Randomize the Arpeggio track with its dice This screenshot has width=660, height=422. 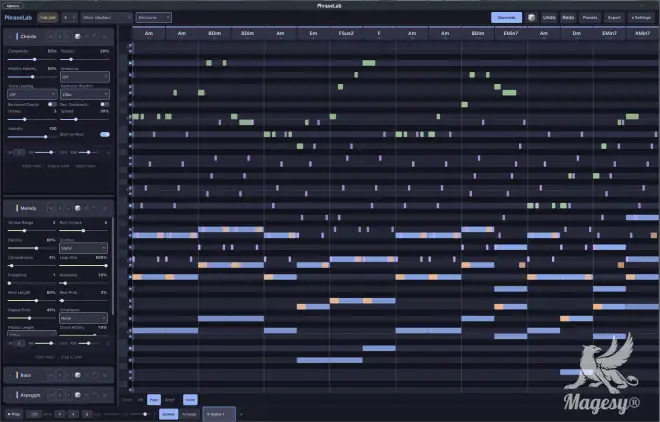click(x=77, y=395)
